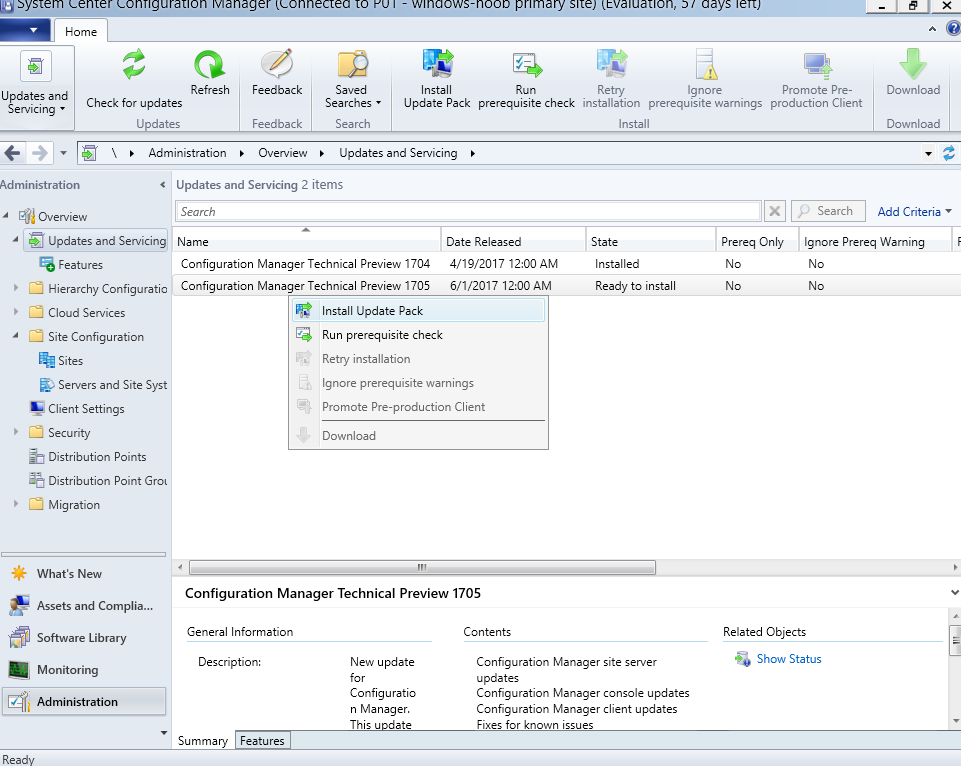961x766 pixels.
Task: Click Ignore prerequisite warnings ribbon icon
Action: pos(705,64)
